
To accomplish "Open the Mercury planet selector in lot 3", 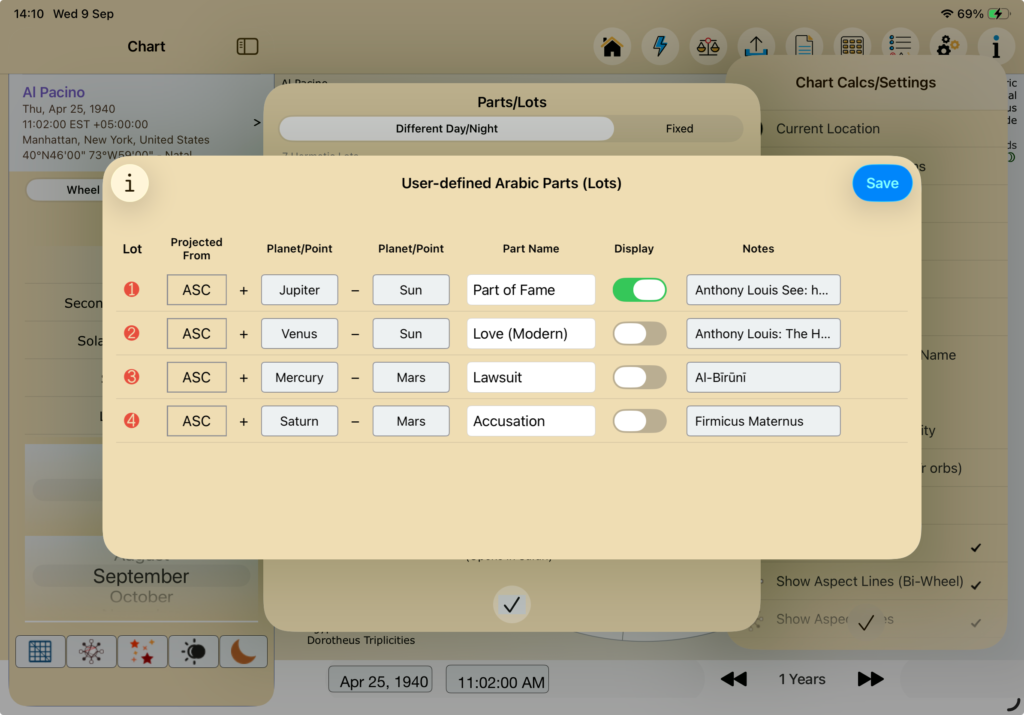I will tap(299, 377).
